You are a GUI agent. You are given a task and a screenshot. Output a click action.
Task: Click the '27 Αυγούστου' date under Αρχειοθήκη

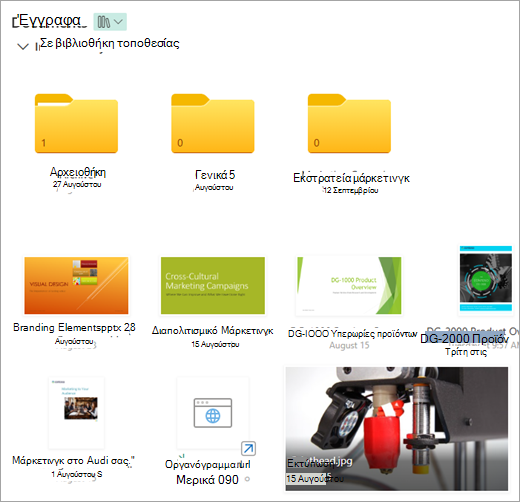point(77,184)
